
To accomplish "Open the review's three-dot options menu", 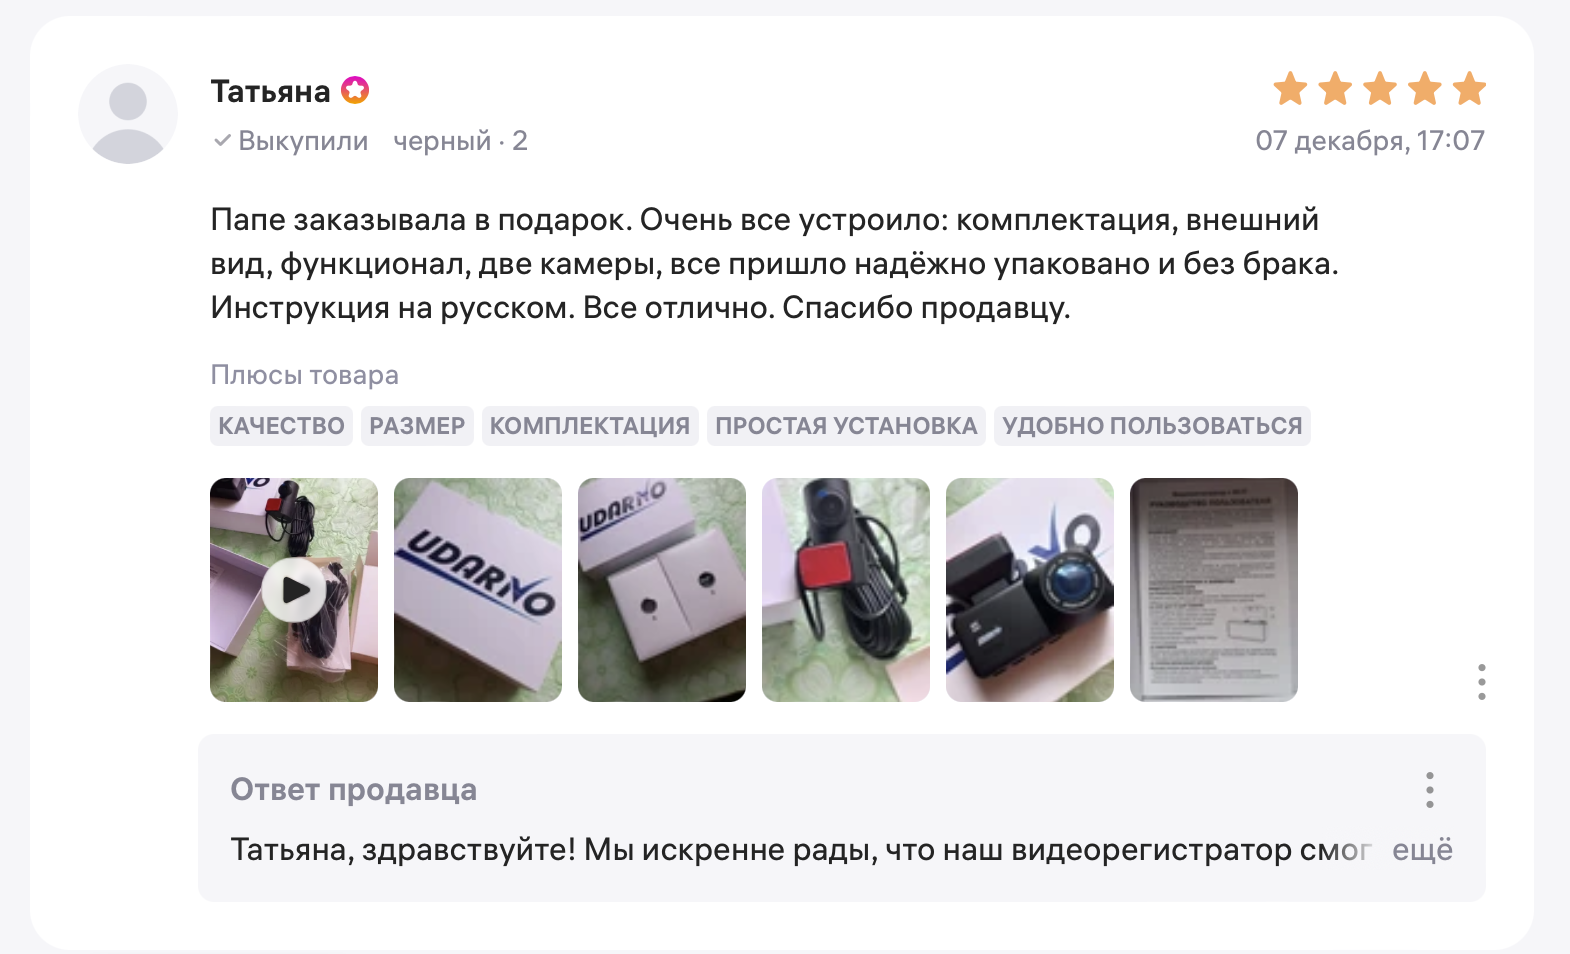I will (x=1481, y=682).
